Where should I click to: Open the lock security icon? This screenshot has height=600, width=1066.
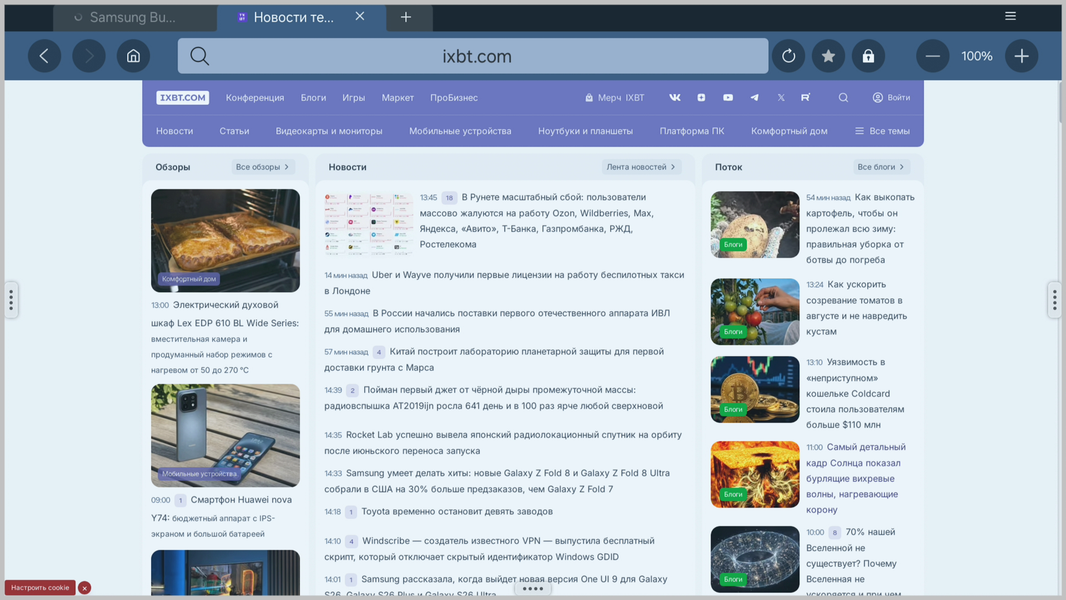click(868, 56)
